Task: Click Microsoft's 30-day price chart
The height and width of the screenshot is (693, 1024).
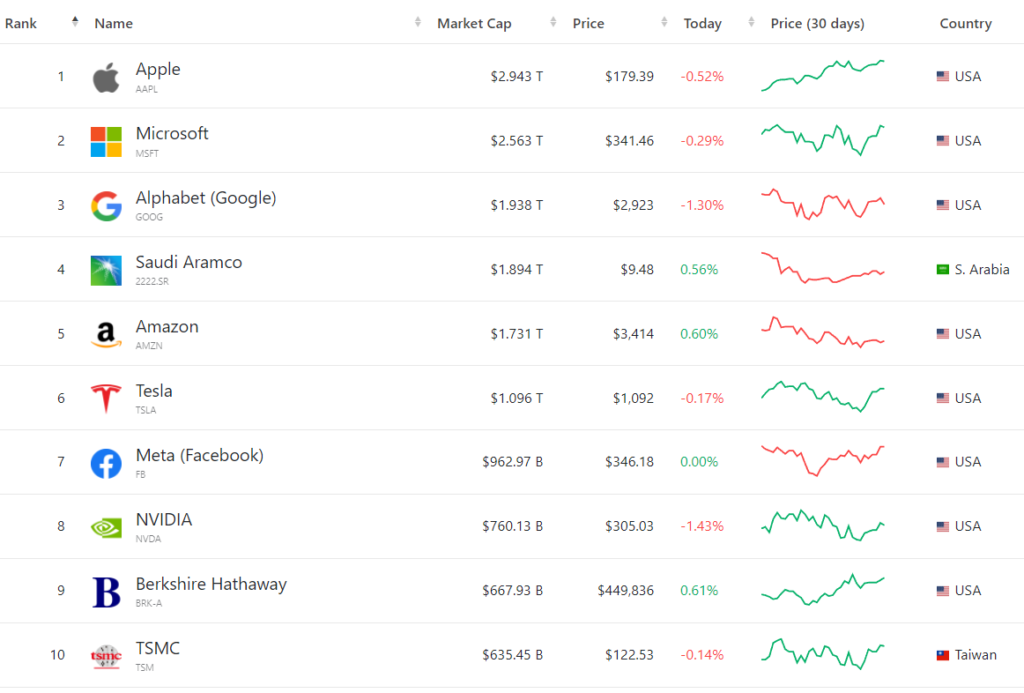Action: 823,140
